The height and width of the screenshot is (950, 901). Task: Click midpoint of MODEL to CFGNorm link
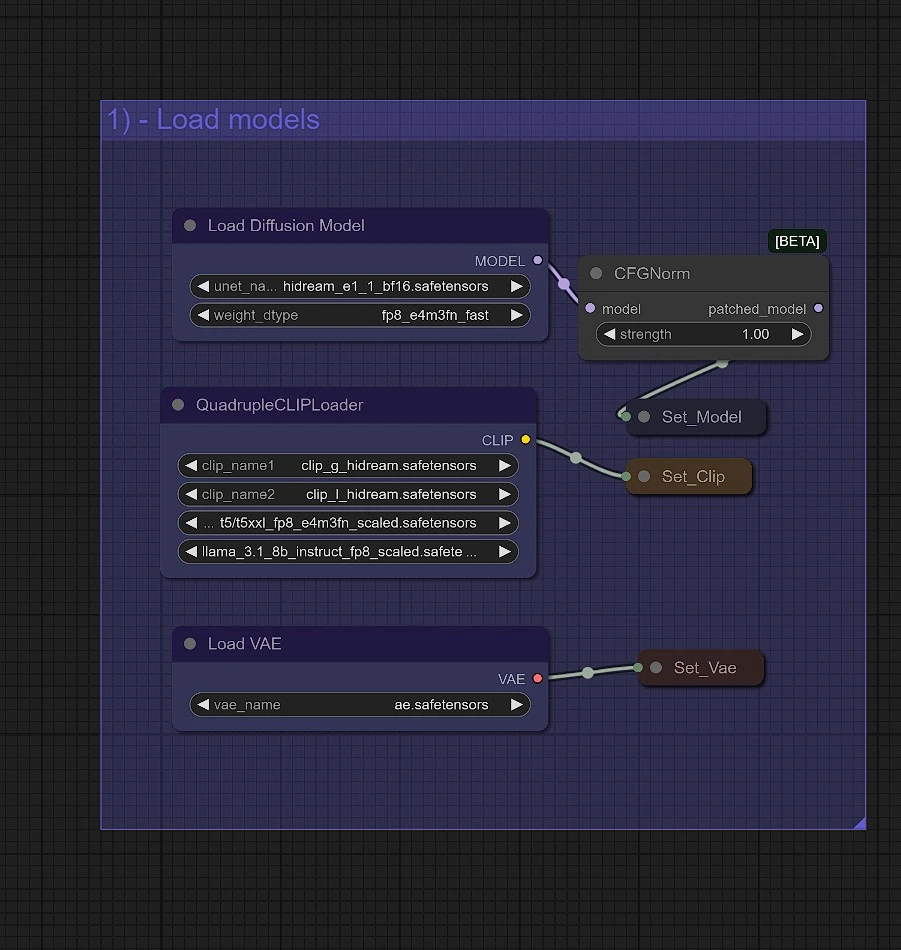(564, 284)
